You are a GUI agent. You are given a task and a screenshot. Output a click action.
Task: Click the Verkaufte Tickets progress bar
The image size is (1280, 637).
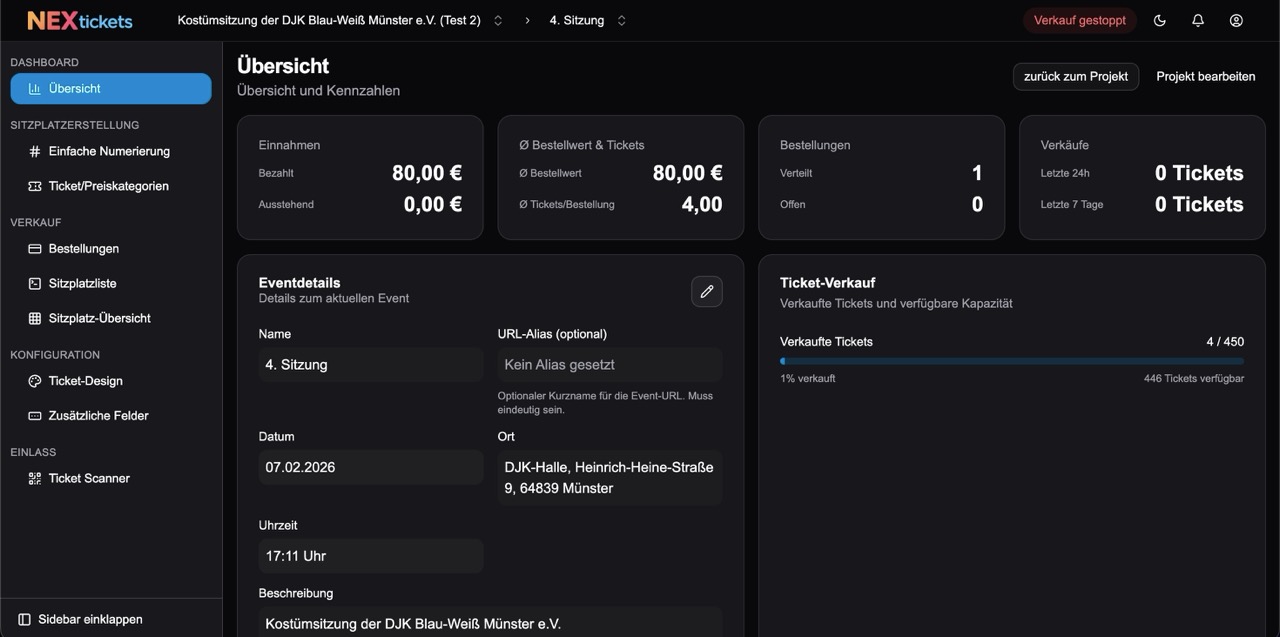(1013, 361)
